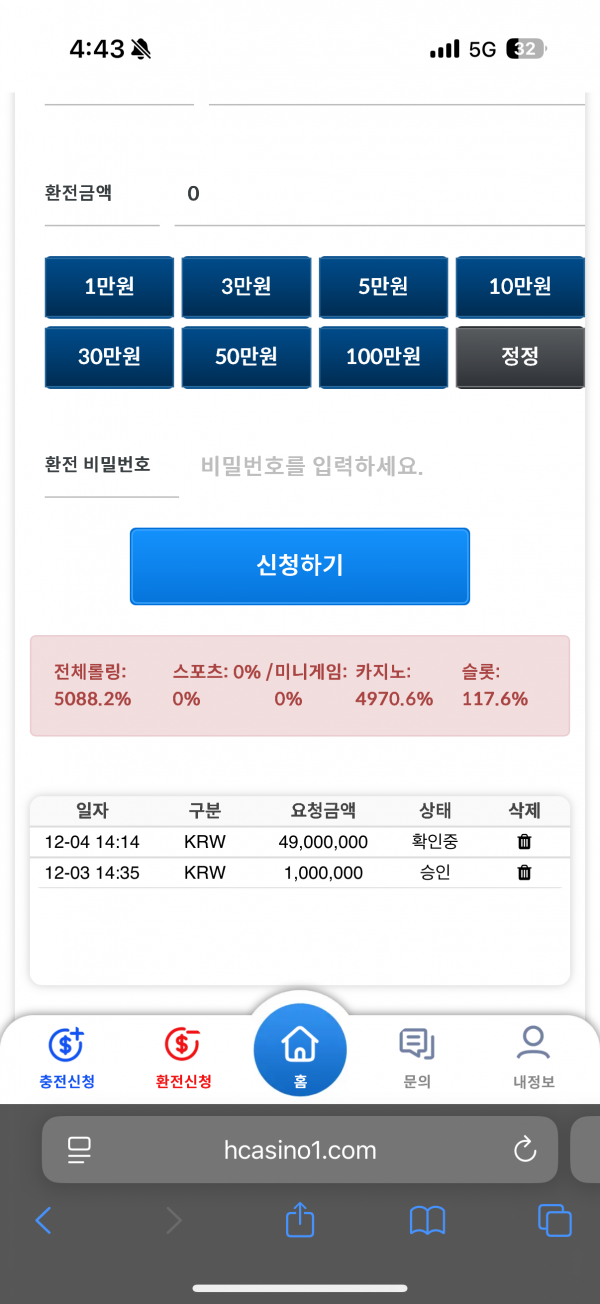Open 내정보 profile page
600x1304 pixels.
(533, 1057)
